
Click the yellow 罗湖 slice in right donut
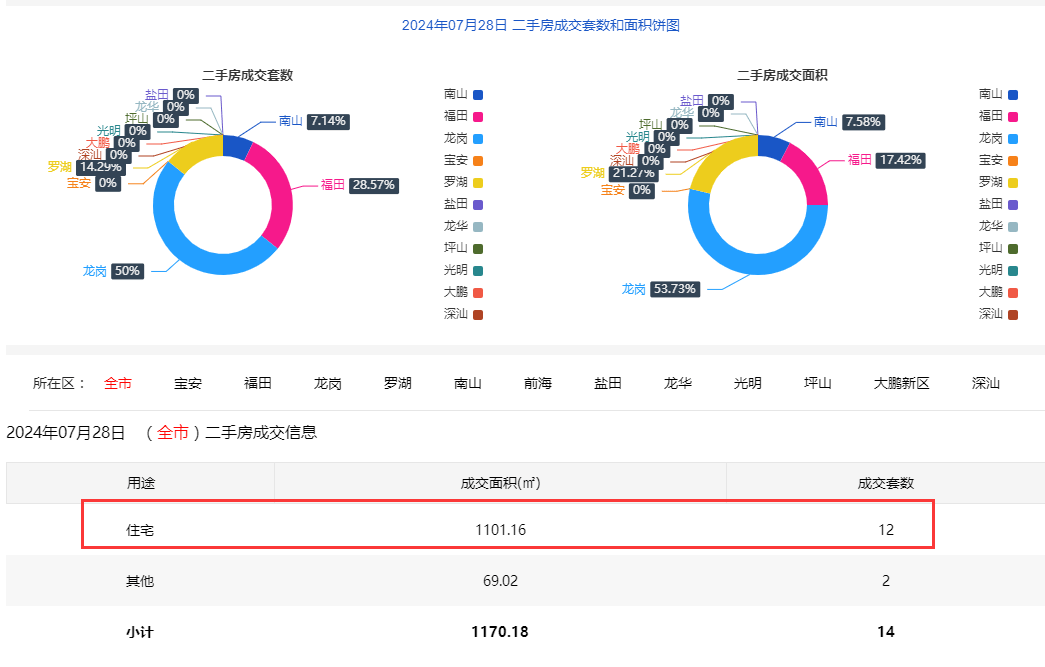[716, 159]
